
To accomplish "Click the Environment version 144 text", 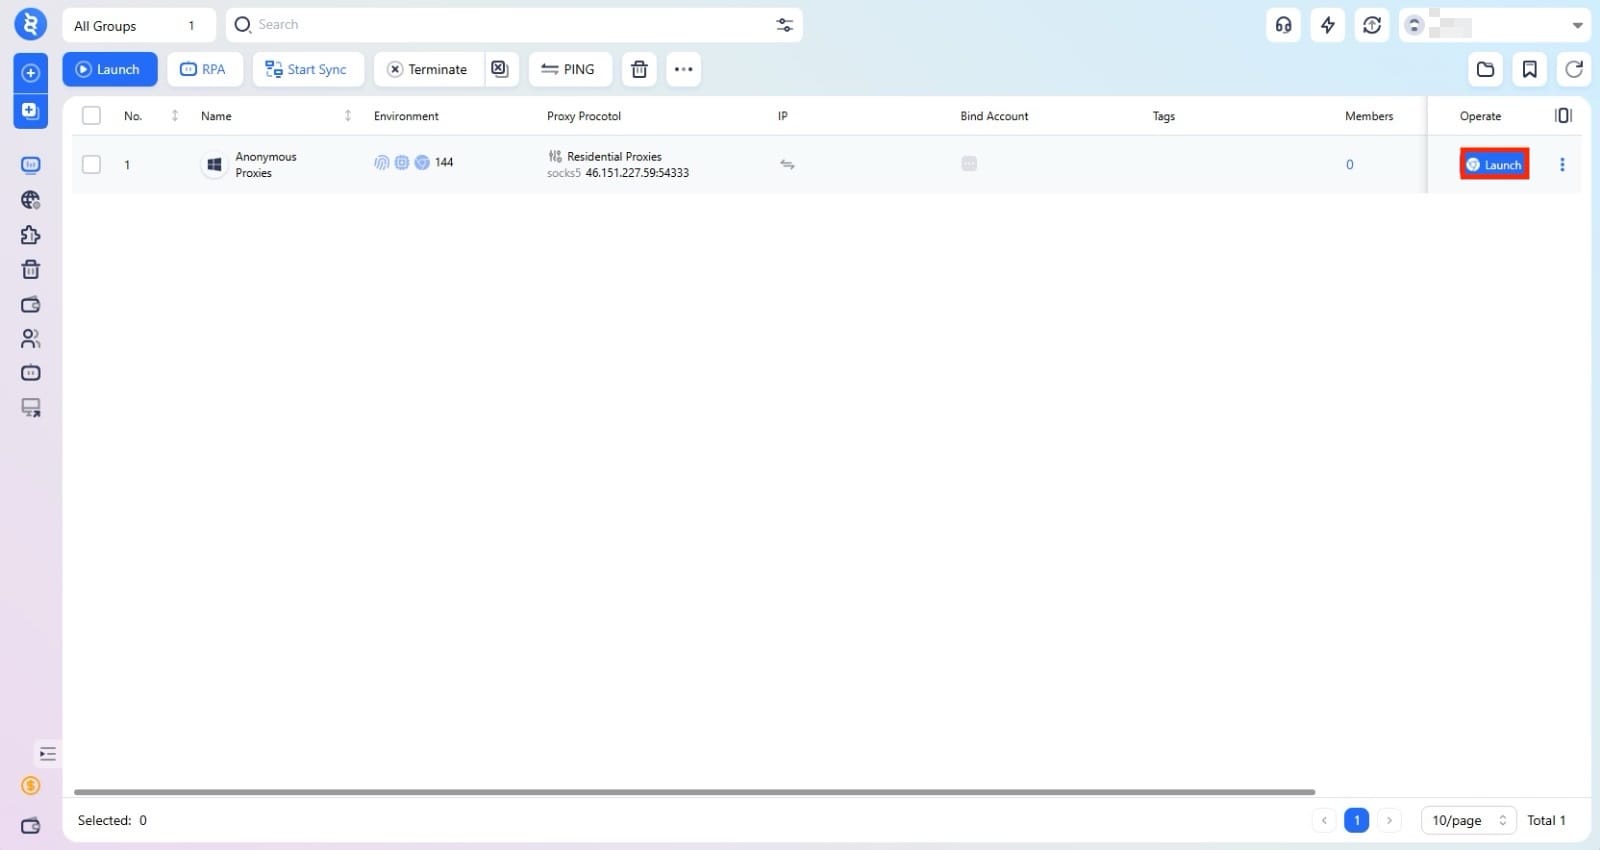I will (444, 162).
